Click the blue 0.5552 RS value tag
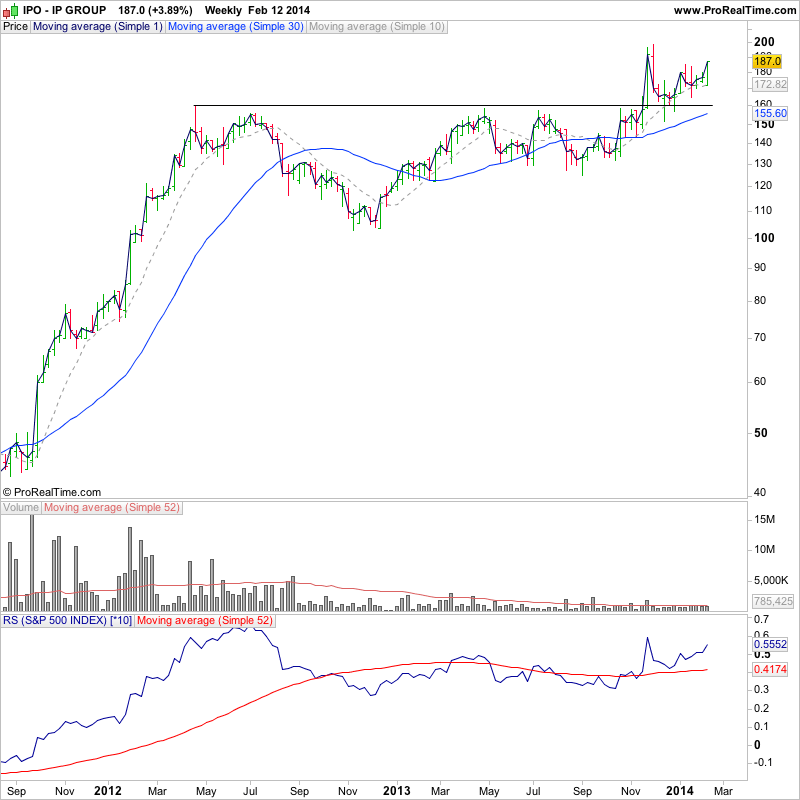This screenshot has height=800, width=800. tap(770, 644)
